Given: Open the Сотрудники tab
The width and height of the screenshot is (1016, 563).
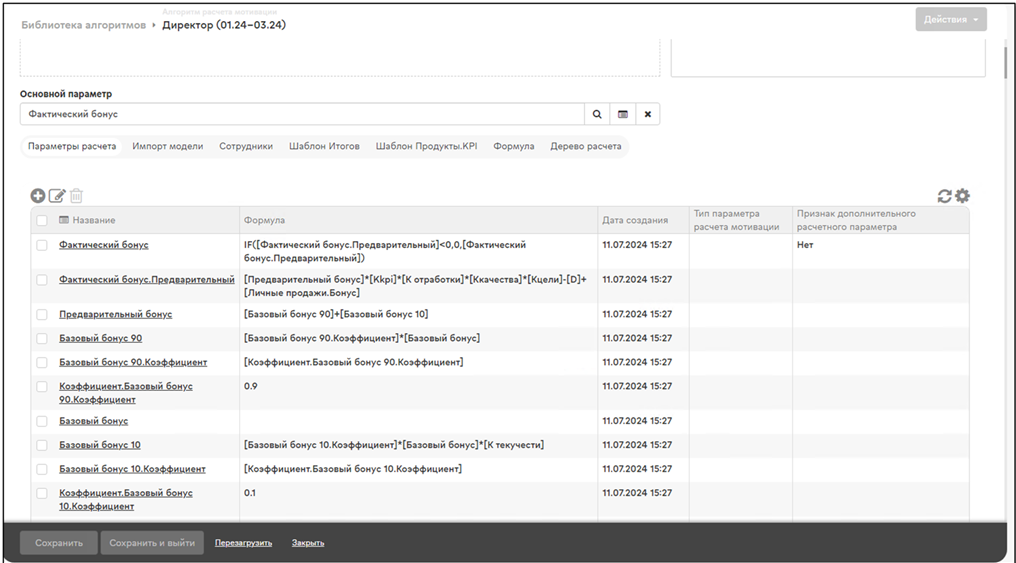Looking at the screenshot, I should (245, 146).
